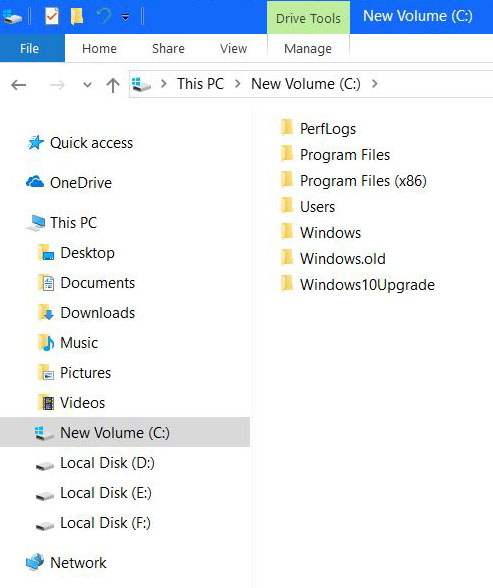Click the Forward navigation arrow
The width and height of the screenshot is (493, 588).
[57, 85]
